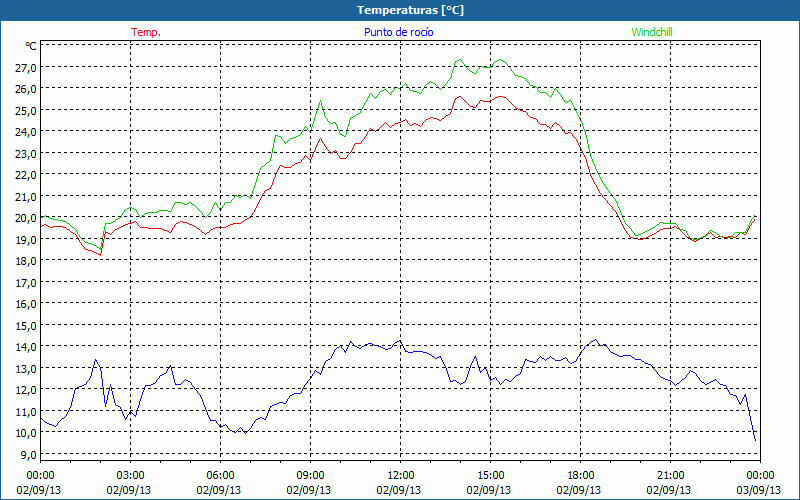This screenshot has height=500, width=800.
Task: Click the 21:00 time axis label
Action: click(x=670, y=476)
